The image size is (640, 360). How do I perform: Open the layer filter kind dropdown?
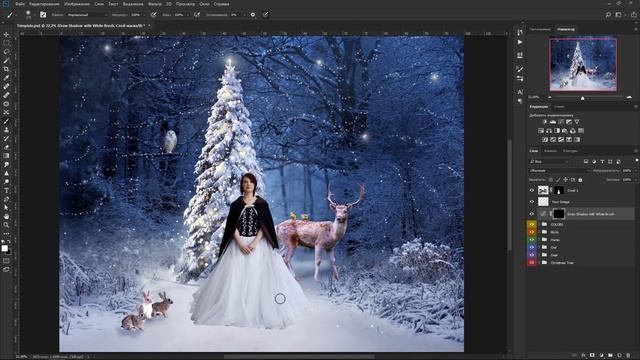(x=549, y=162)
